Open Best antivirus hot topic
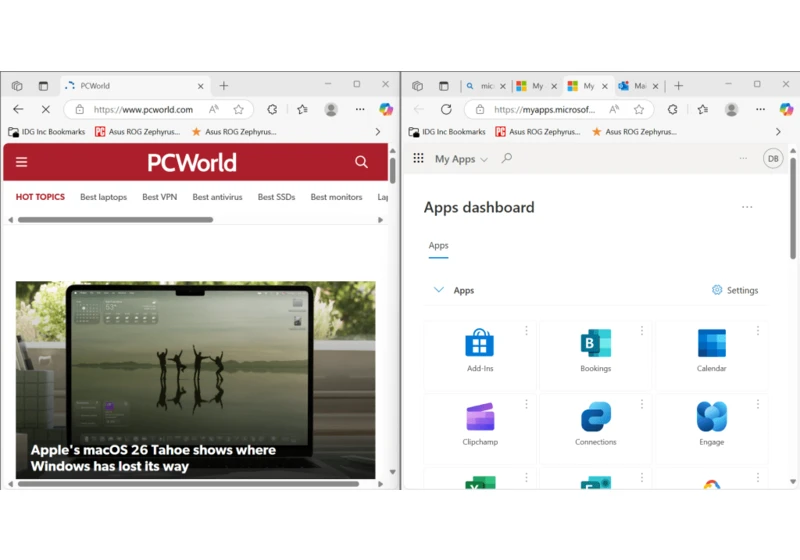Viewport: 800px width, 560px height. pyautogui.click(x=217, y=197)
